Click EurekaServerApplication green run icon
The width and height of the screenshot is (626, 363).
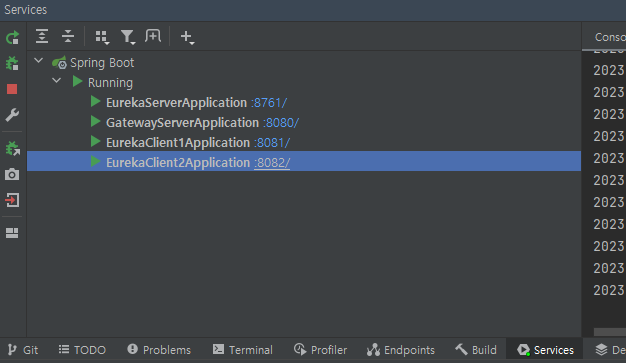point(95,101)
